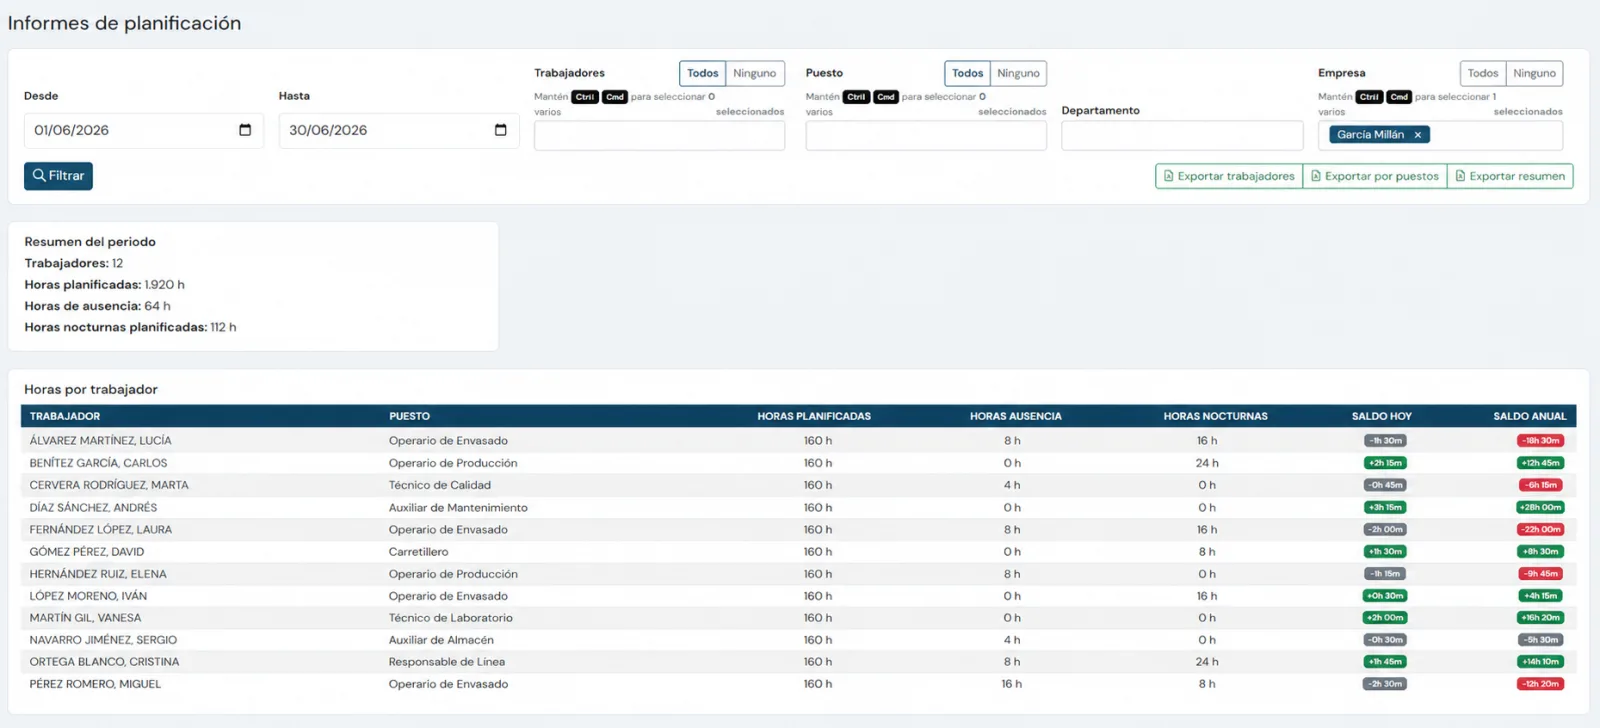Click Horas planificadas summary line
1600x728 pixels.
(104, 285)
